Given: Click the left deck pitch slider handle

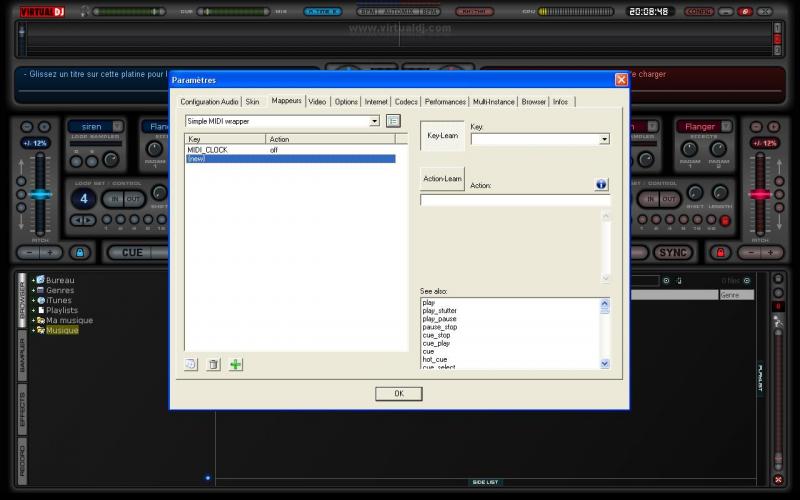Looking at the screenshot, I should pyautogui.click(x=40, y=194).
